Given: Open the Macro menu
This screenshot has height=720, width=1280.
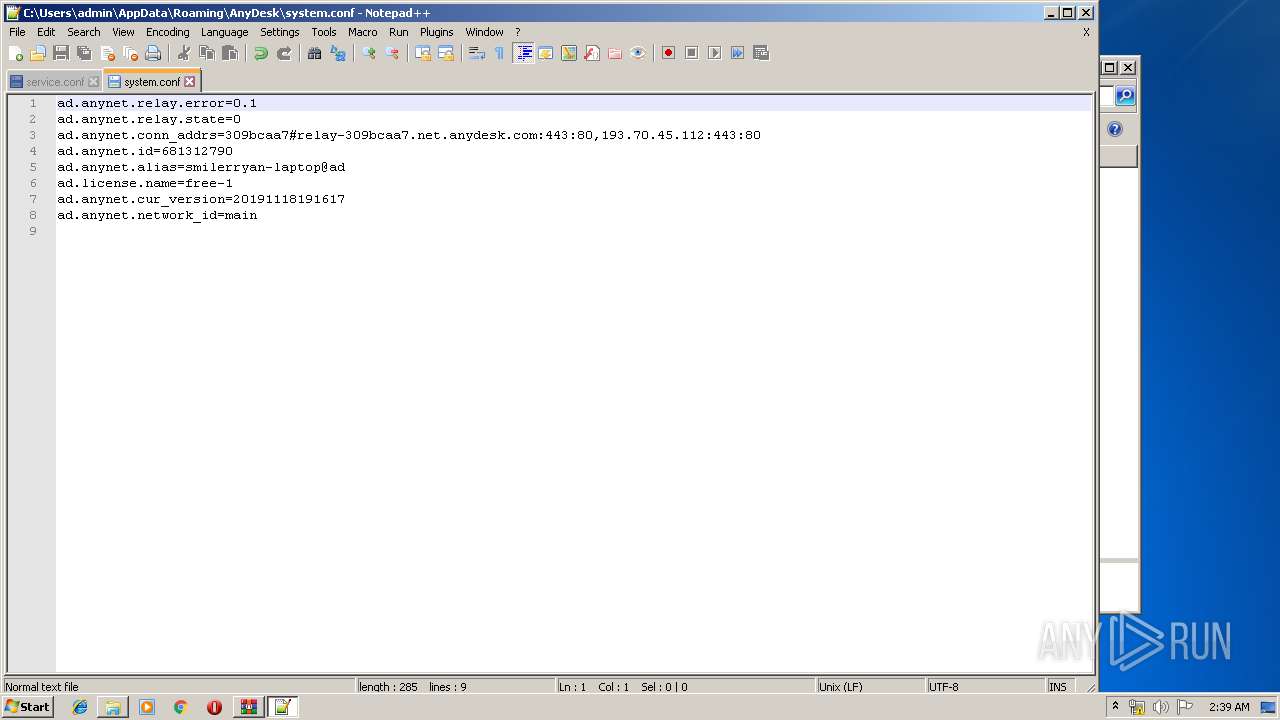Looking at the screenshot, I should point(363,32).
